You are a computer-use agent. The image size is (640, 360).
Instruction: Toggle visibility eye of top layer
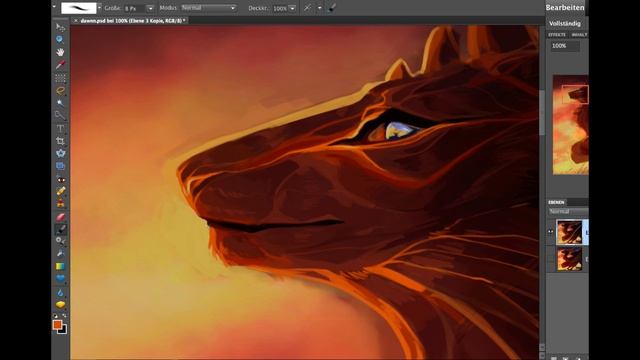pos(551,232)
